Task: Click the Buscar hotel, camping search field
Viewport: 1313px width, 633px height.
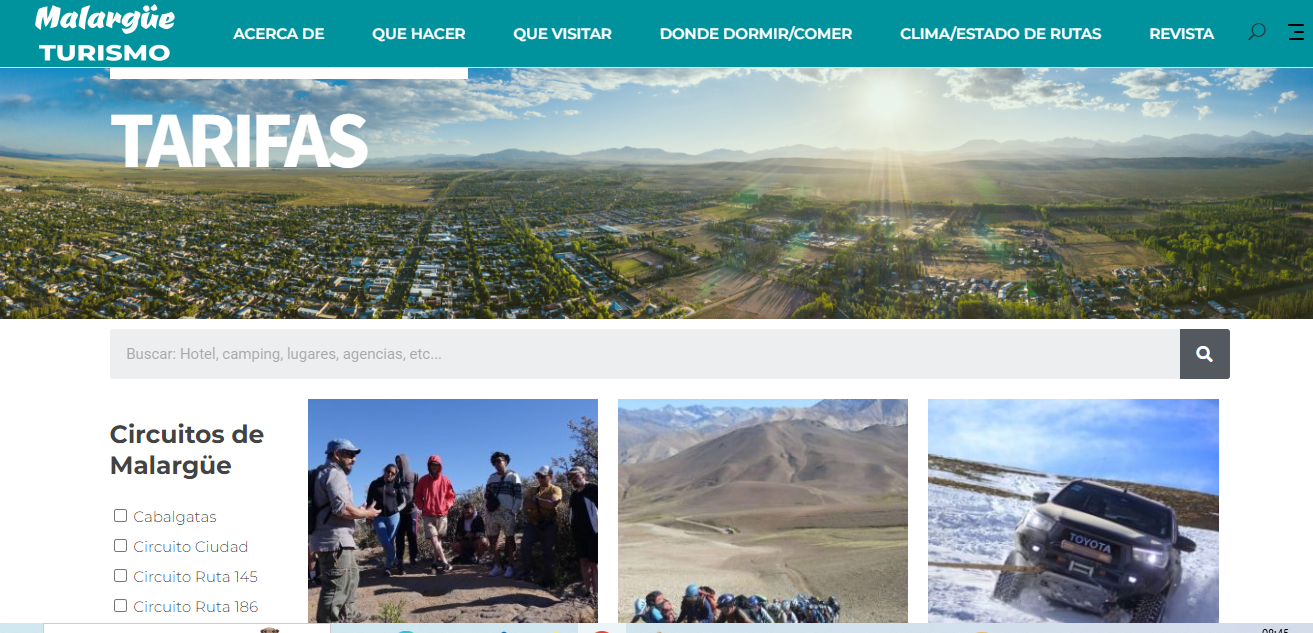Action: (645, 354)
